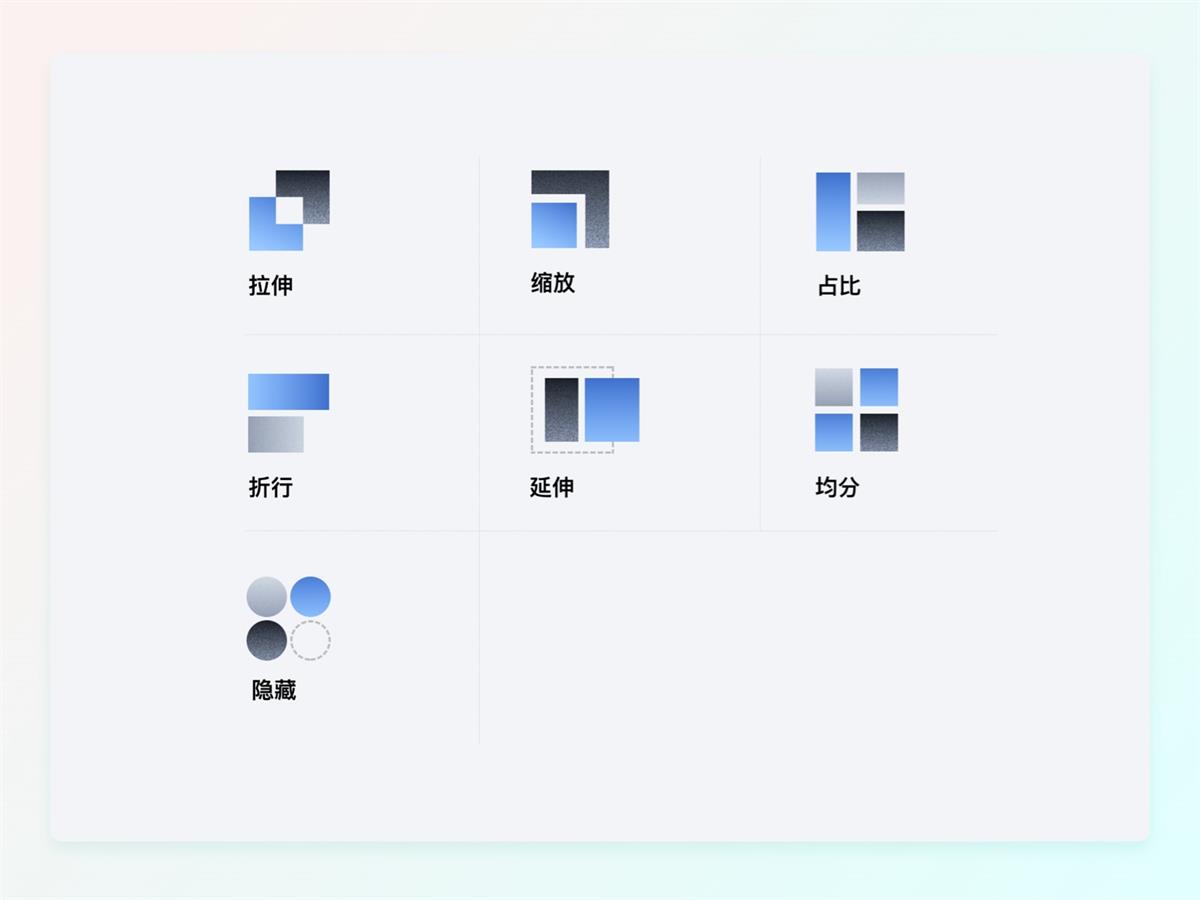Image resolution: width=1200 pixels, height=900 pixels.
Task: Select the 均分 (equal split) four-square icon
Action: click(x=856, y=410)
